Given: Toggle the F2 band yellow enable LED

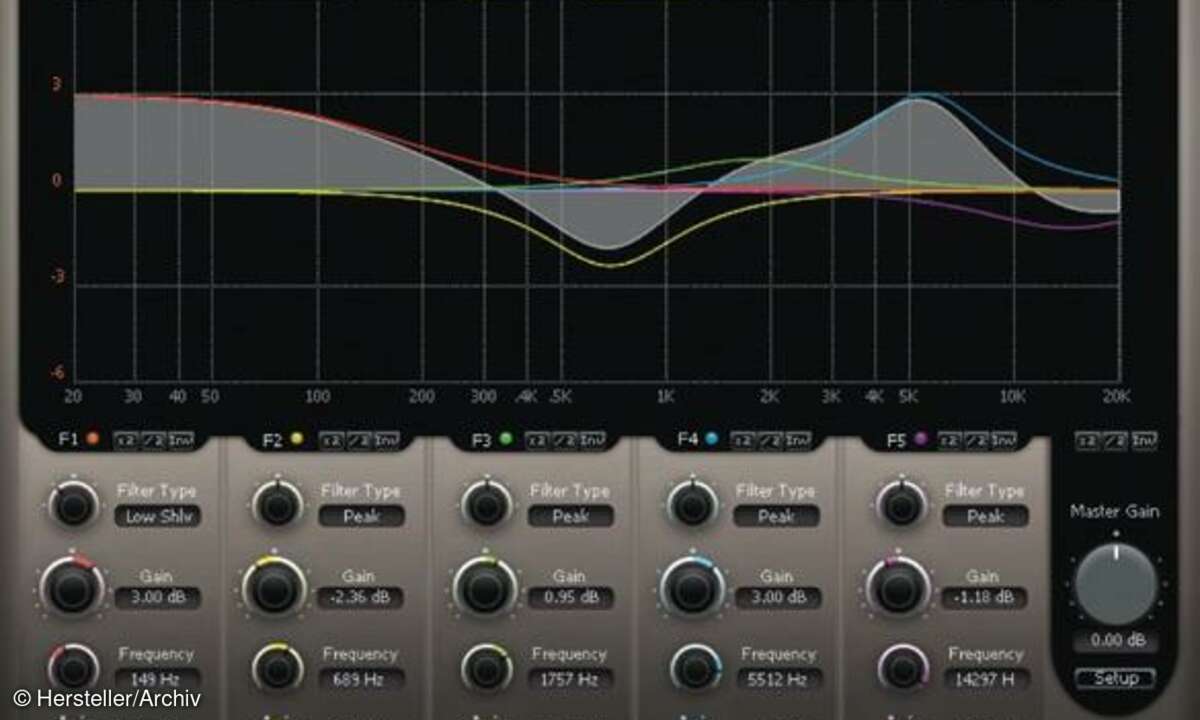Looking at the screenshot, I should [297, 439].
